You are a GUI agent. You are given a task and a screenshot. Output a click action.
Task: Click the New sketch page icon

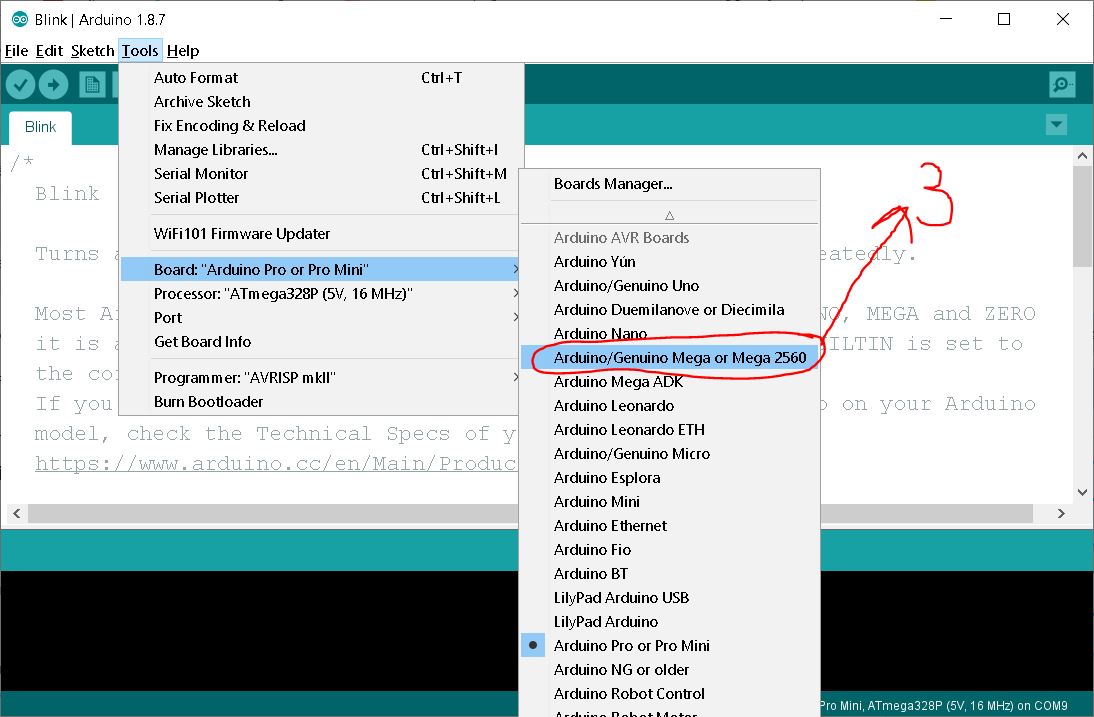tap(91, 85)
